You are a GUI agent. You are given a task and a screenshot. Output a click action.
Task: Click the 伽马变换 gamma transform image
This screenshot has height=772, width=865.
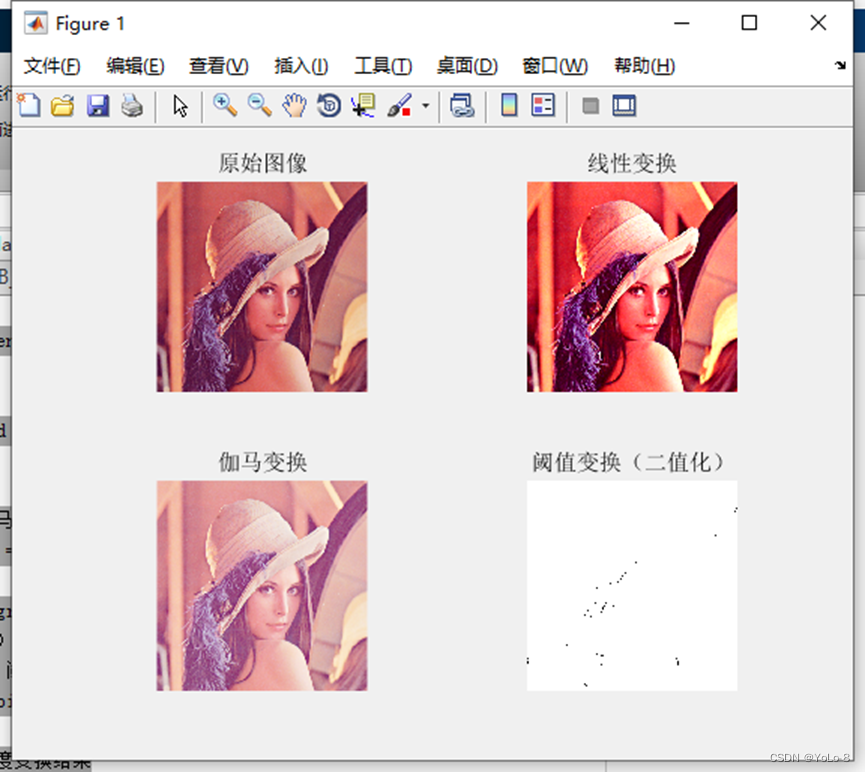[262, 585]
